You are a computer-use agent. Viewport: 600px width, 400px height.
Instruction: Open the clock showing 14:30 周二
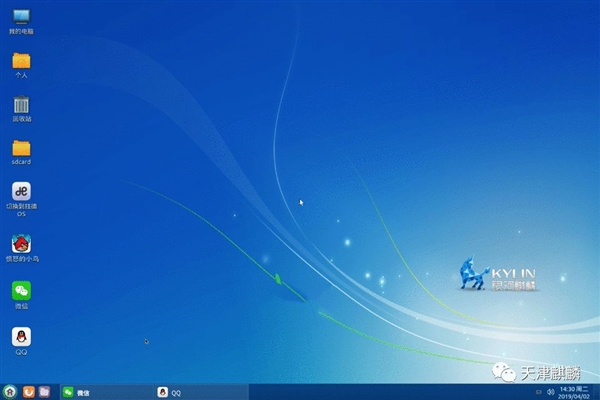tap(574, 393)
